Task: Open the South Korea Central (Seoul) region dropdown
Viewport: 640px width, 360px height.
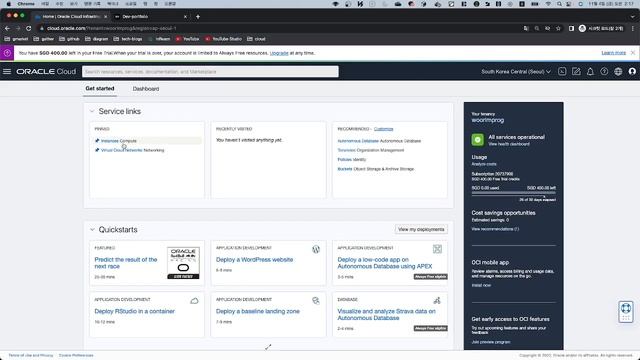Action: [x=516, y=71]
